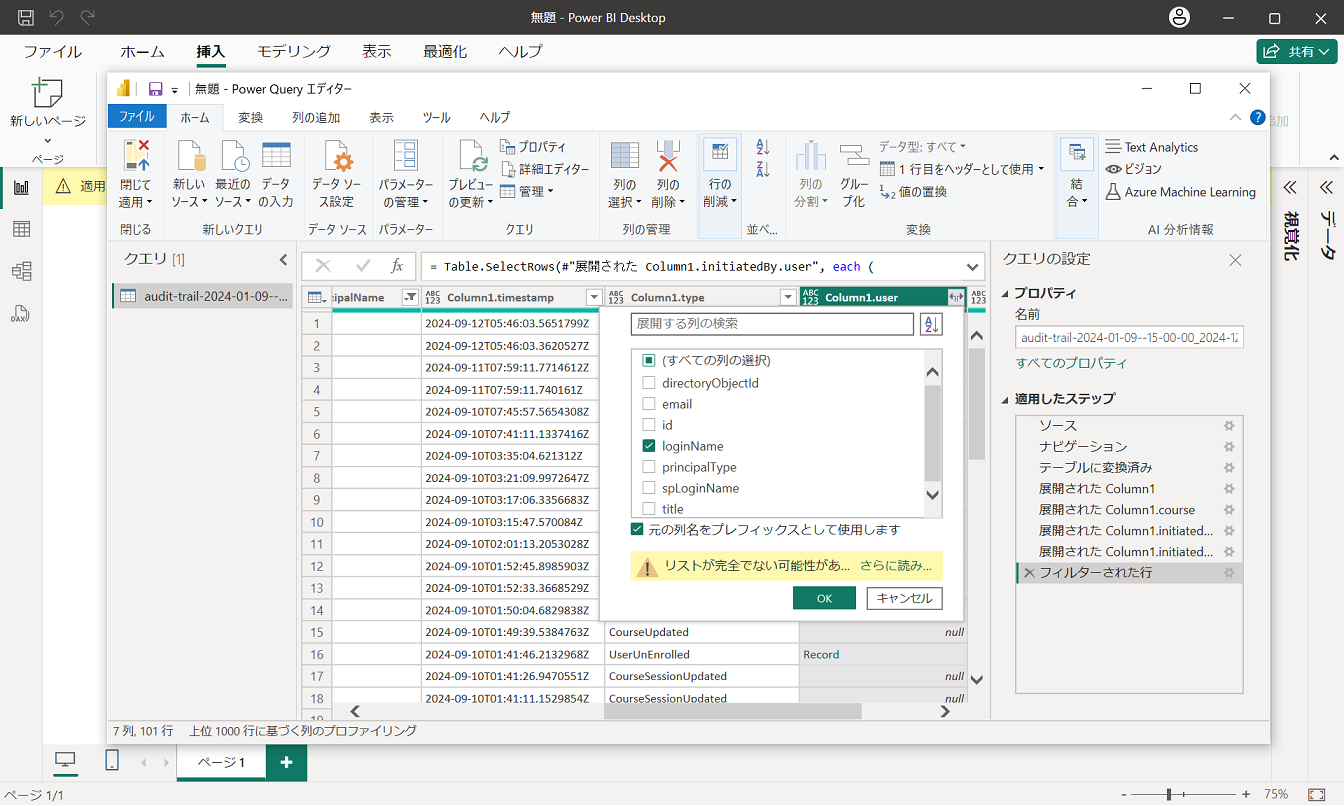Collapse Properties (プロパティ) section

(x=1006, y=294)
